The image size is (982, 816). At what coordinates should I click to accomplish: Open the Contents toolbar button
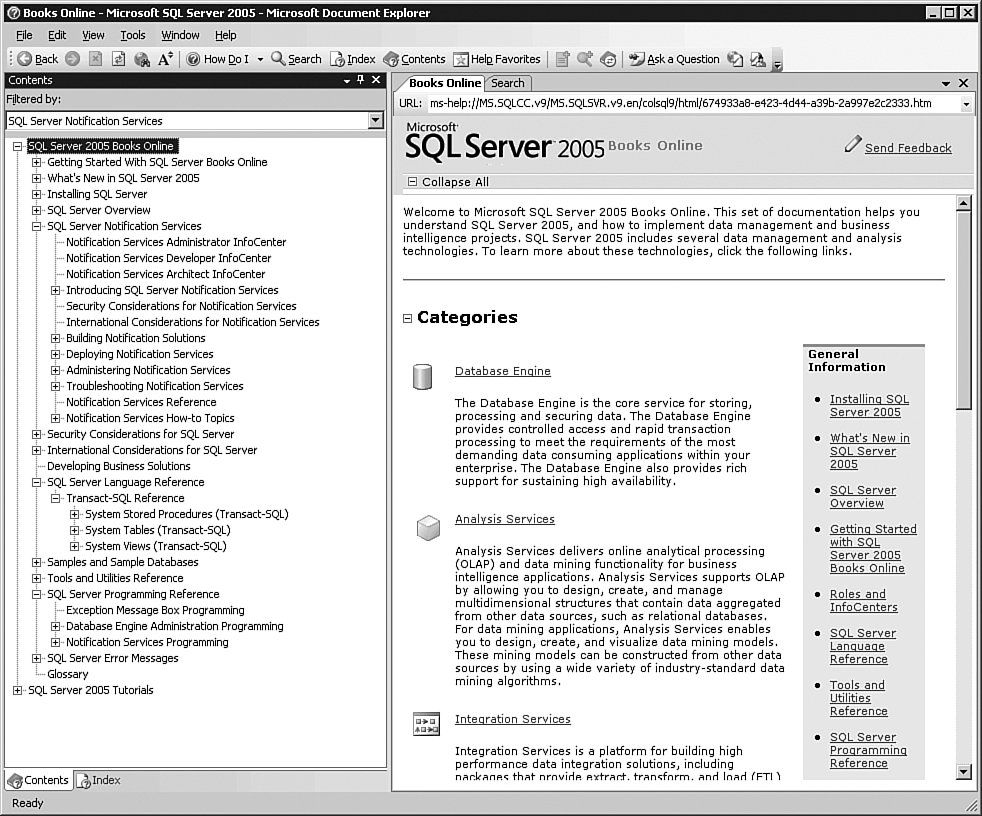click(415, 59)
